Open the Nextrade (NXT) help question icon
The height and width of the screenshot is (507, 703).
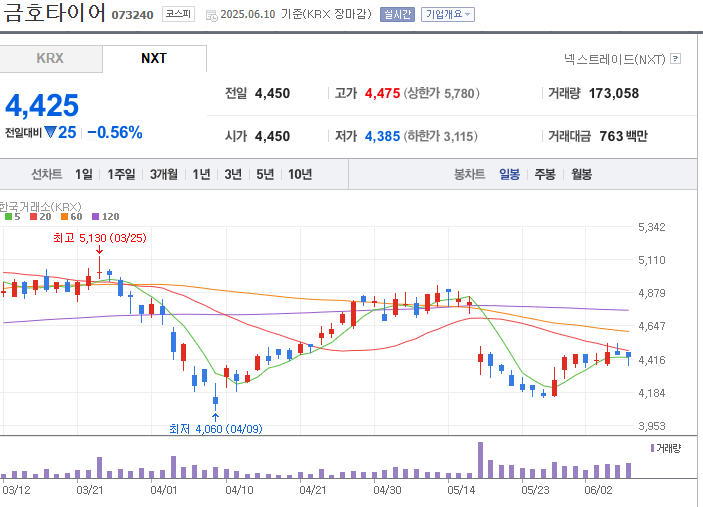click(675, 59)
